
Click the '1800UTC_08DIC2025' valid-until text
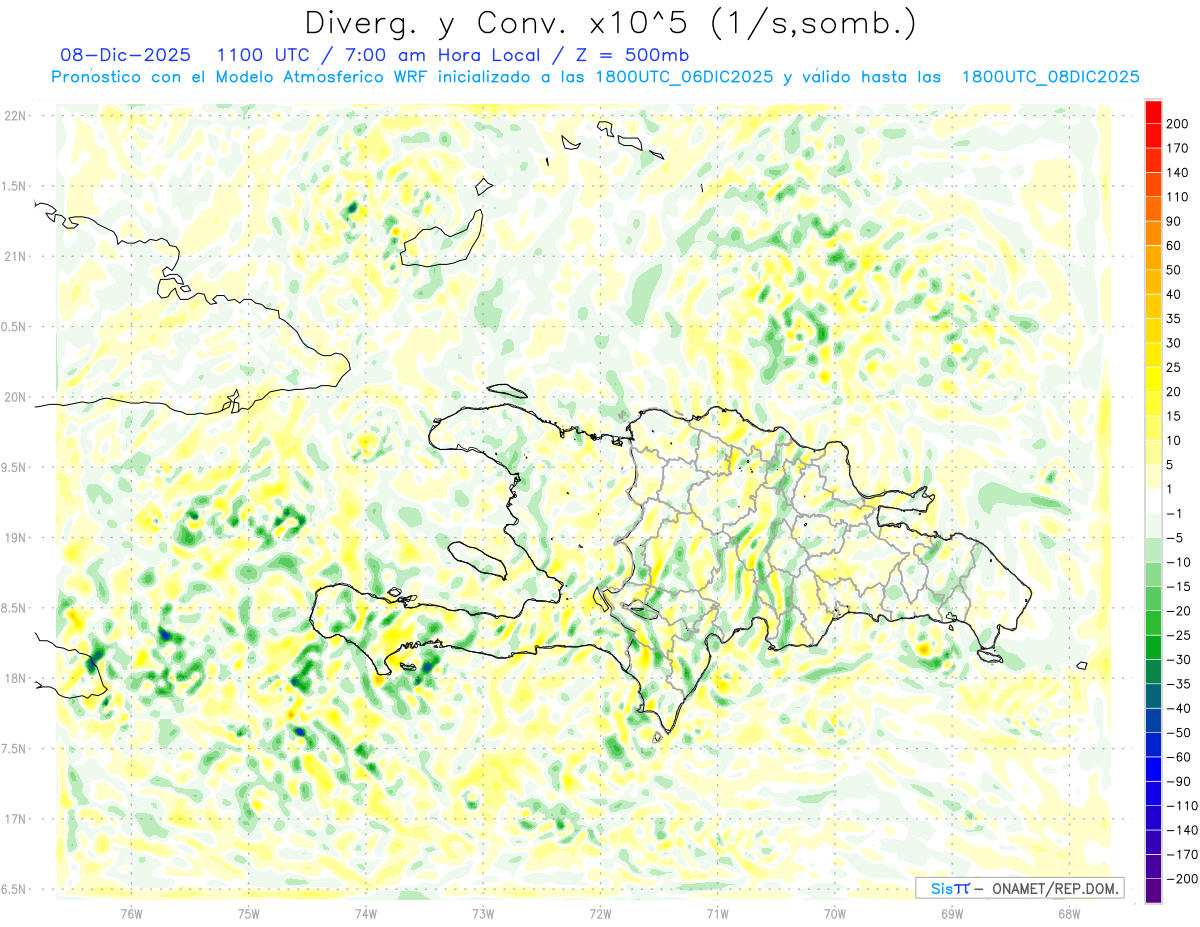click(1050, 77)
